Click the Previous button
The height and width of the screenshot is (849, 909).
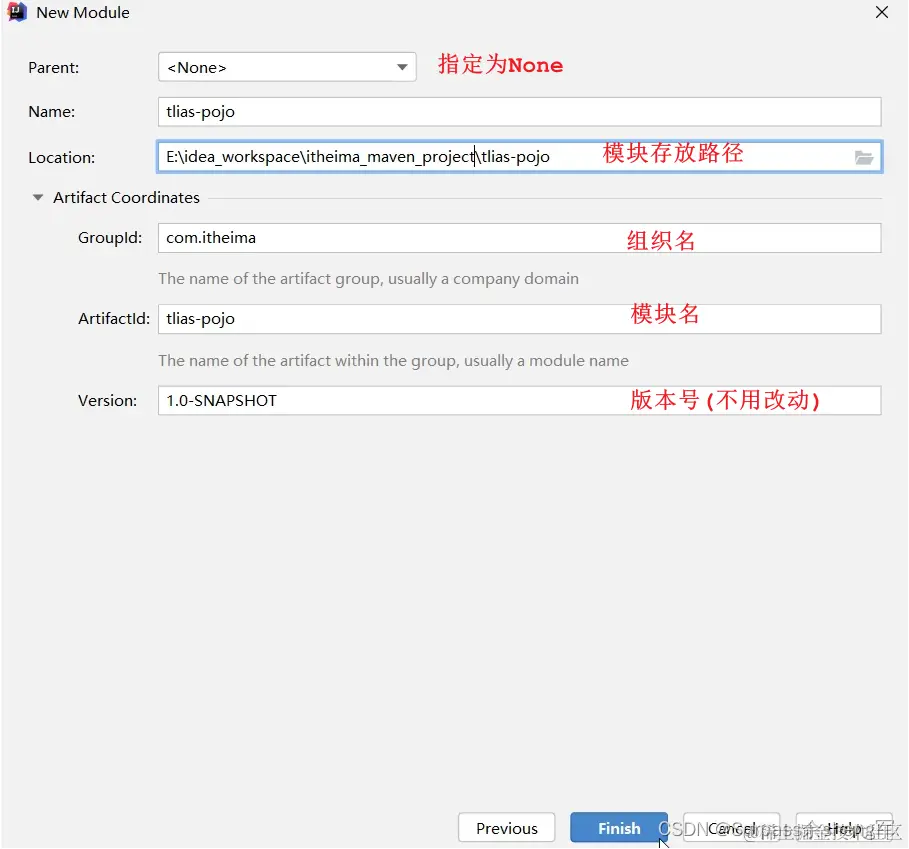[507, 828]
